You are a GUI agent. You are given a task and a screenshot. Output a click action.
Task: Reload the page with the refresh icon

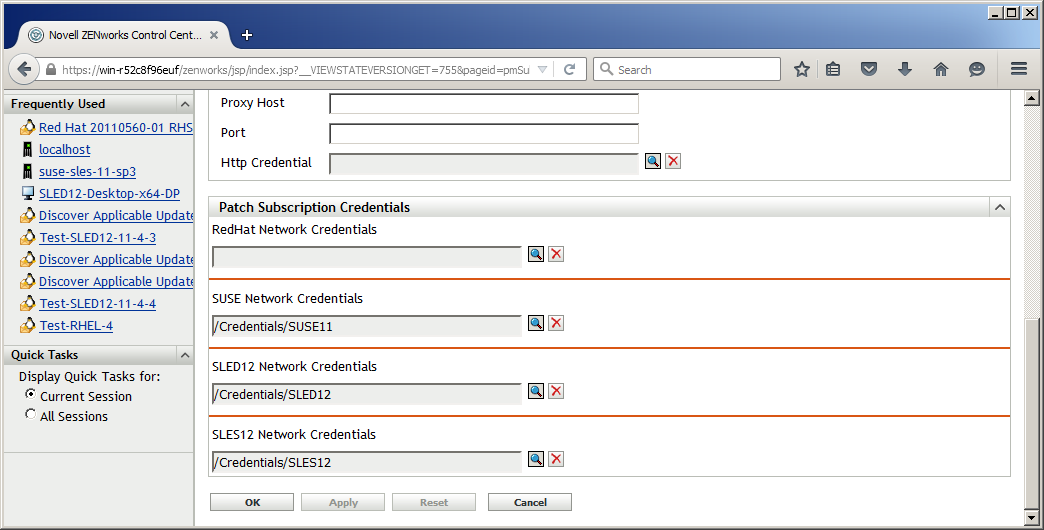tap(569, 69)
